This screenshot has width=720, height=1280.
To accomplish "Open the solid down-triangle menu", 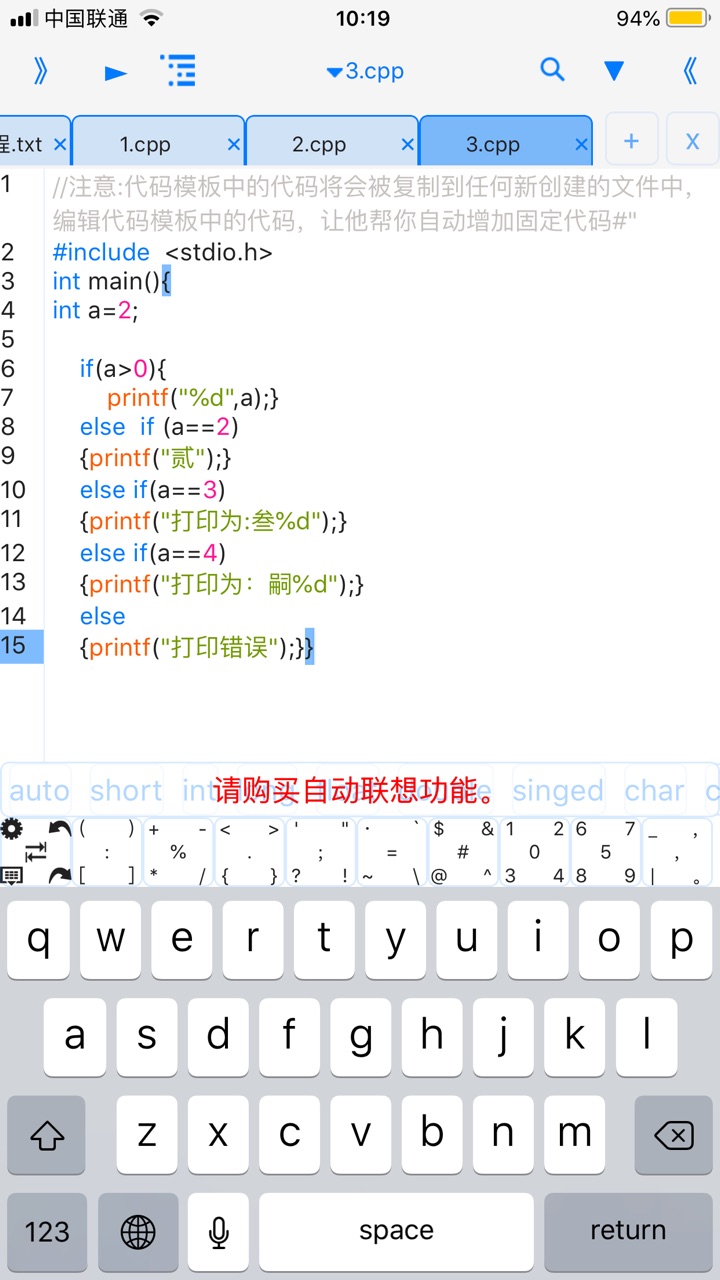I will click(x=614, y=71).
